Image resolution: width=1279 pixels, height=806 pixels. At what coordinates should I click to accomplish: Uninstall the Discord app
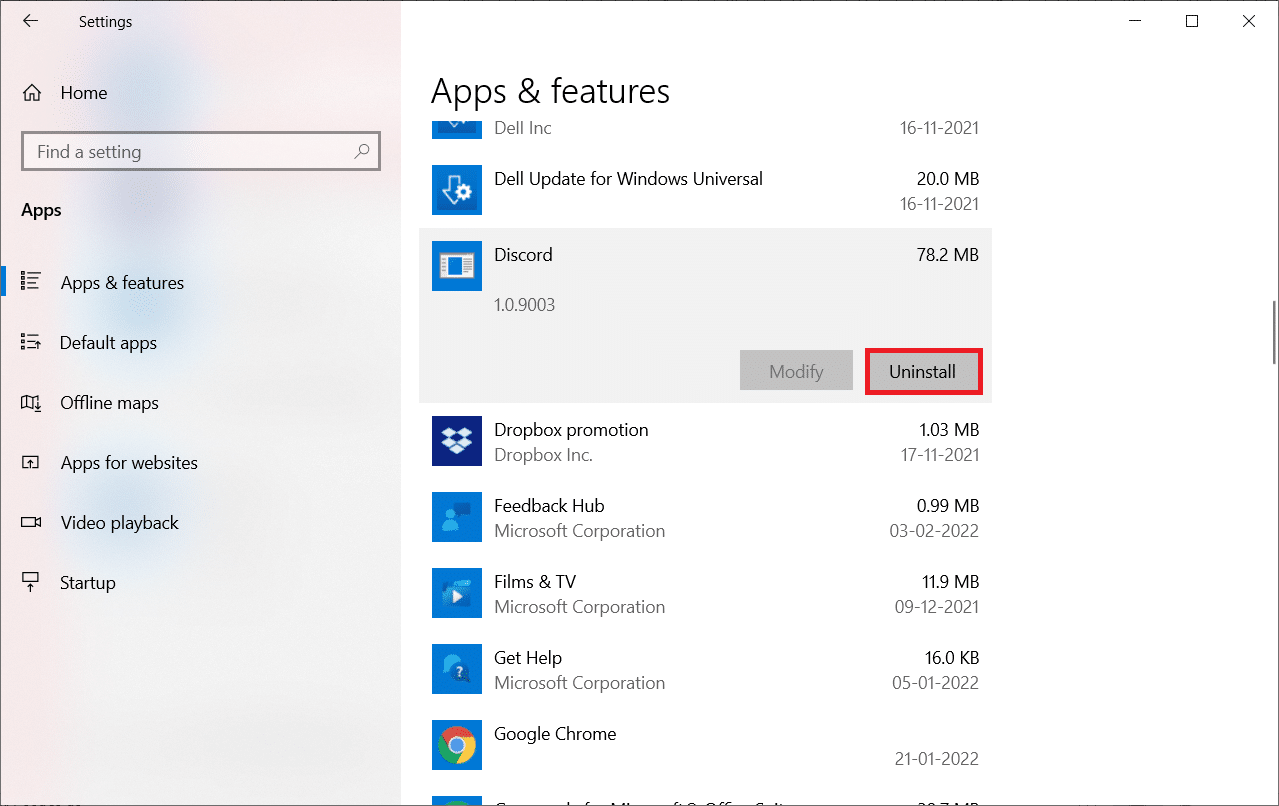[x=923, y=371]
